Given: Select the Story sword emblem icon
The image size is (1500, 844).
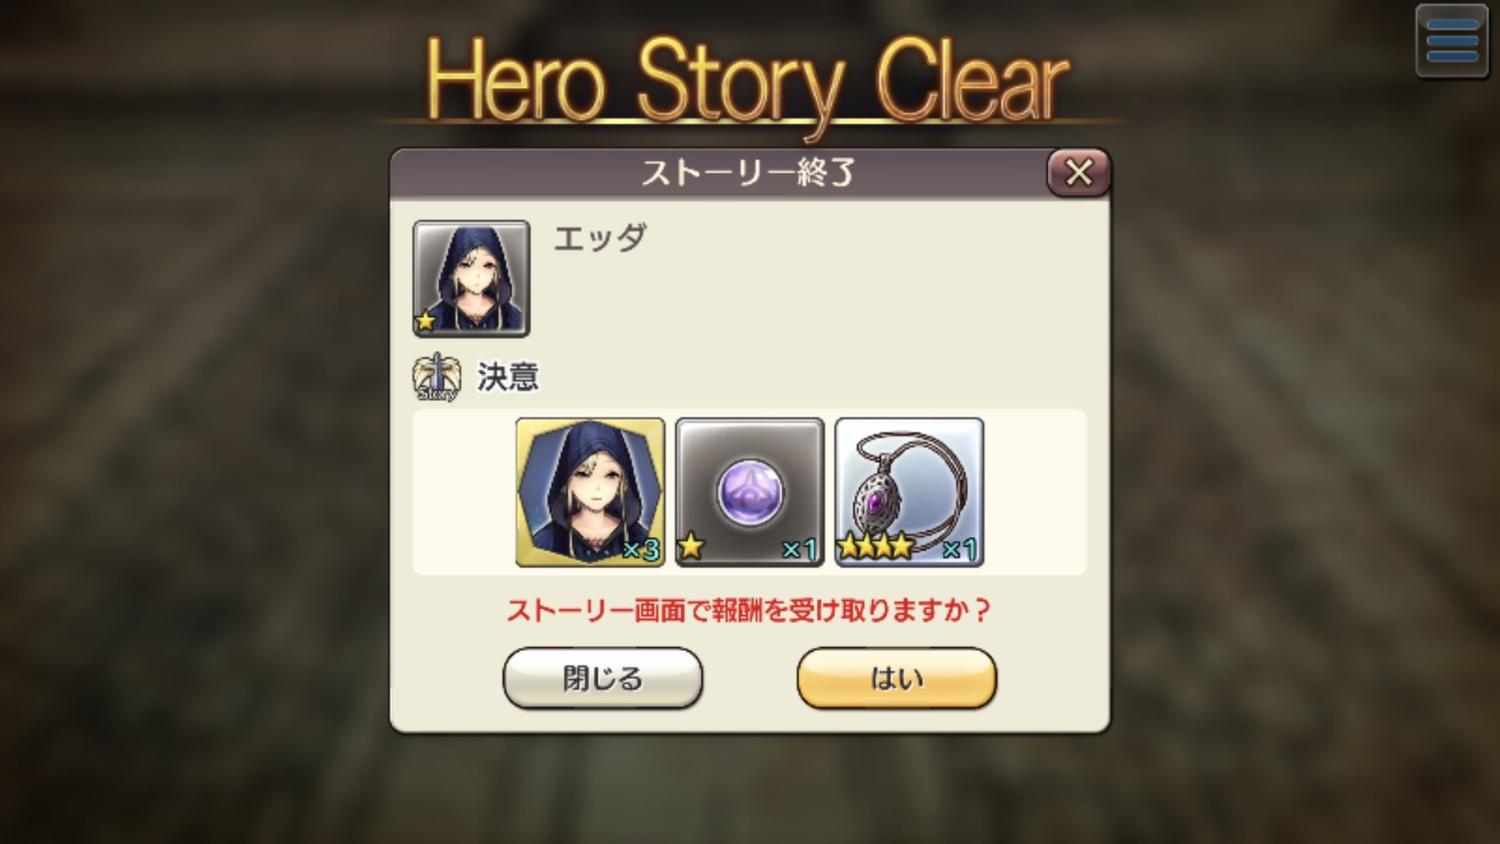Looking at the screenshot, I should tap(436, 377).
